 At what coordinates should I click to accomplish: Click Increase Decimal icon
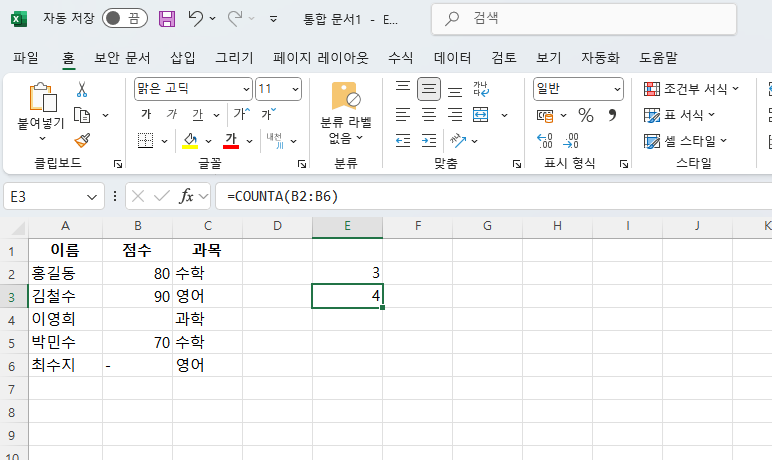tap(545, 141)
